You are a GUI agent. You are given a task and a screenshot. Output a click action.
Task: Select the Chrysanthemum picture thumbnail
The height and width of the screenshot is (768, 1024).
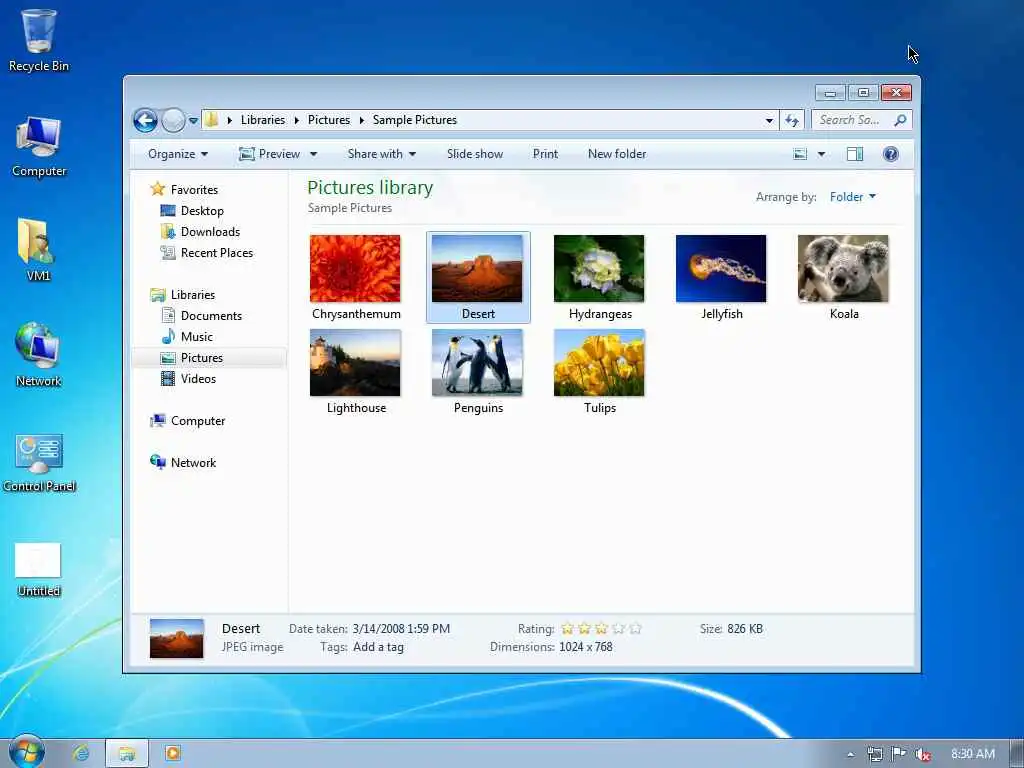(x=356, y=278)
